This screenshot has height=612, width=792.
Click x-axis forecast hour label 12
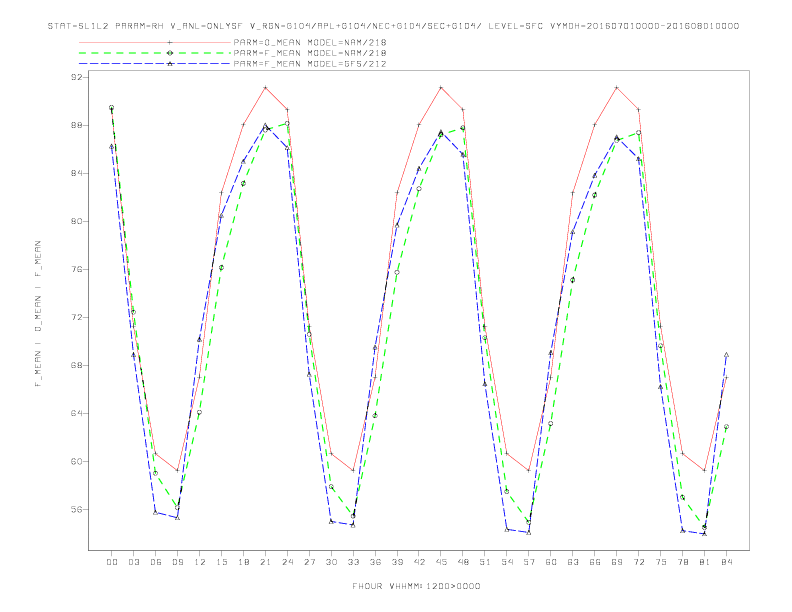click(200, 562)
